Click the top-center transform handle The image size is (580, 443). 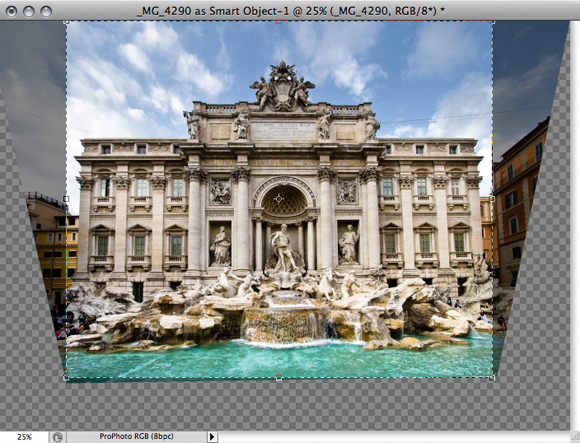pyautogui.click(x=279, y=22)
